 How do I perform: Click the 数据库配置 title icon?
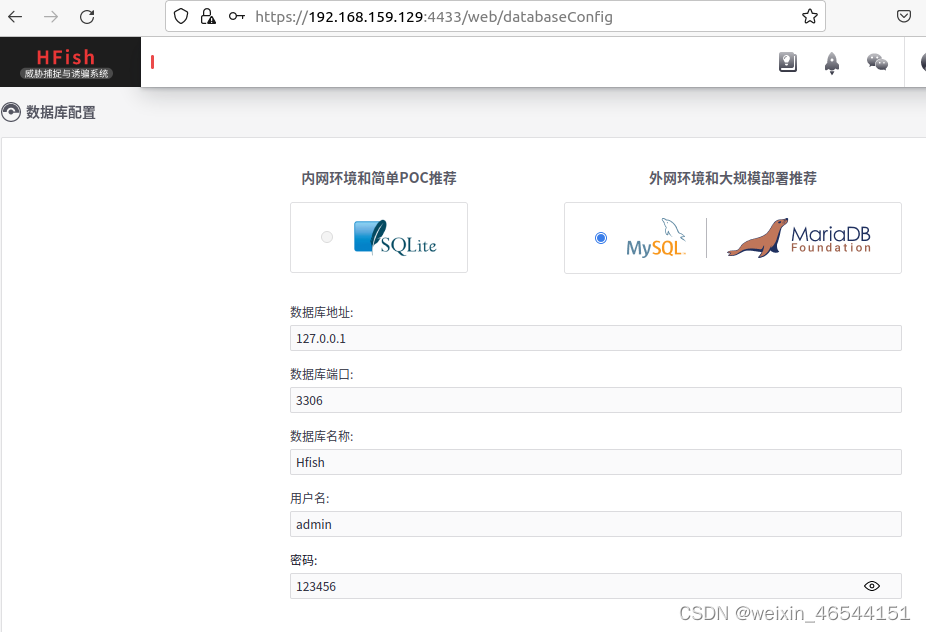point(11,112)
